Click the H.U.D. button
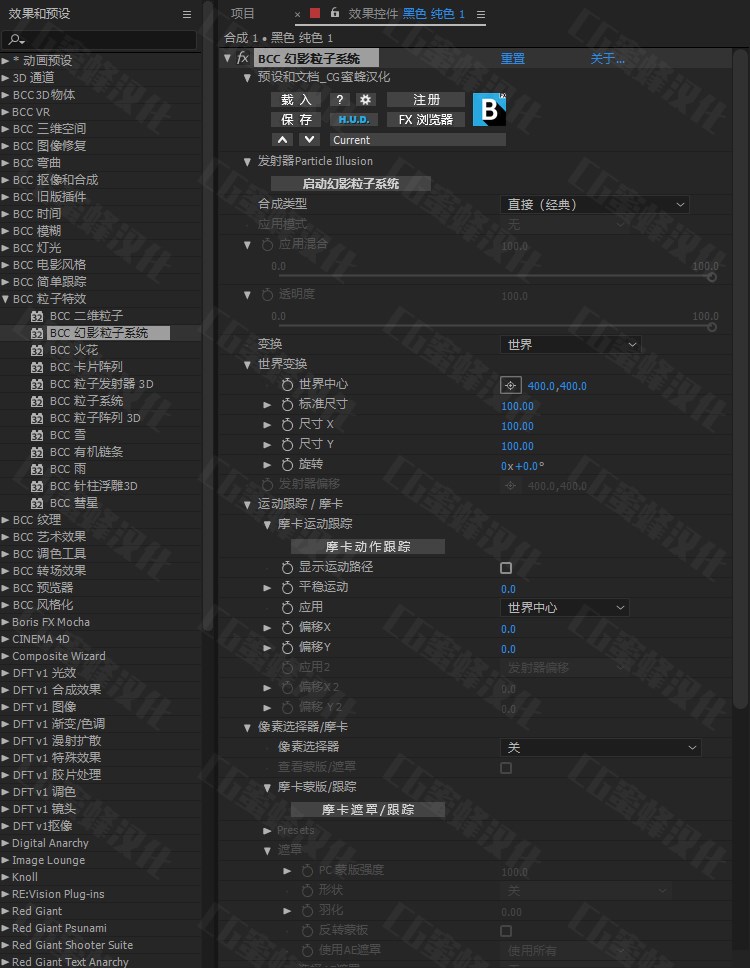Image resolution: width=750 pixels, height=968 pixels. pyautogui.click(x=354, y=120)
